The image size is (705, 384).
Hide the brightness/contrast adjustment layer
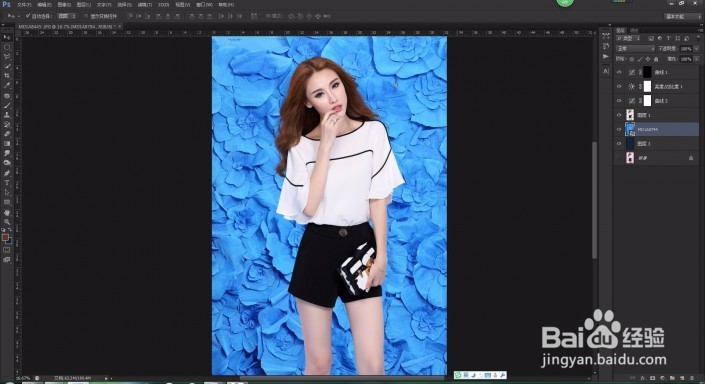click(x=619, y=86)
